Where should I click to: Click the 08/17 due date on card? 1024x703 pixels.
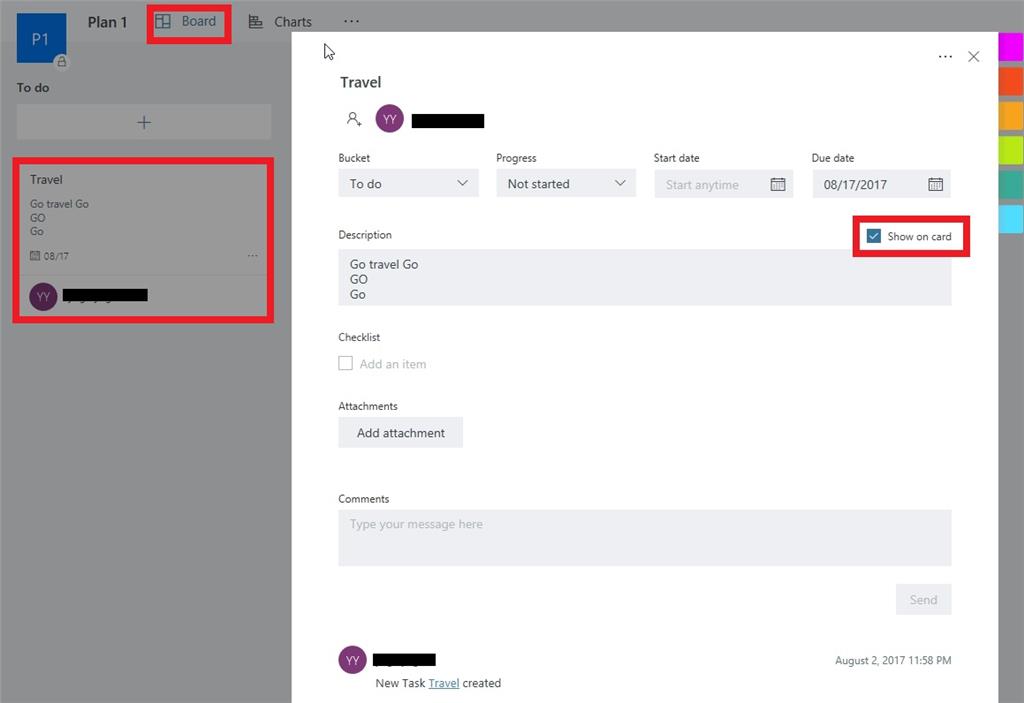pos(50,256)
